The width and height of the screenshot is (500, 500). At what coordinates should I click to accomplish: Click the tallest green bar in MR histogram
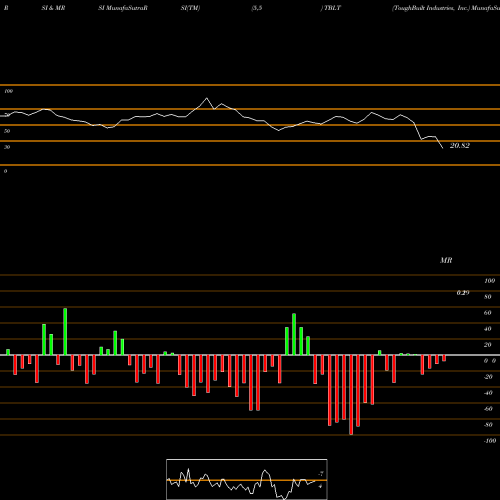[65, 331]
